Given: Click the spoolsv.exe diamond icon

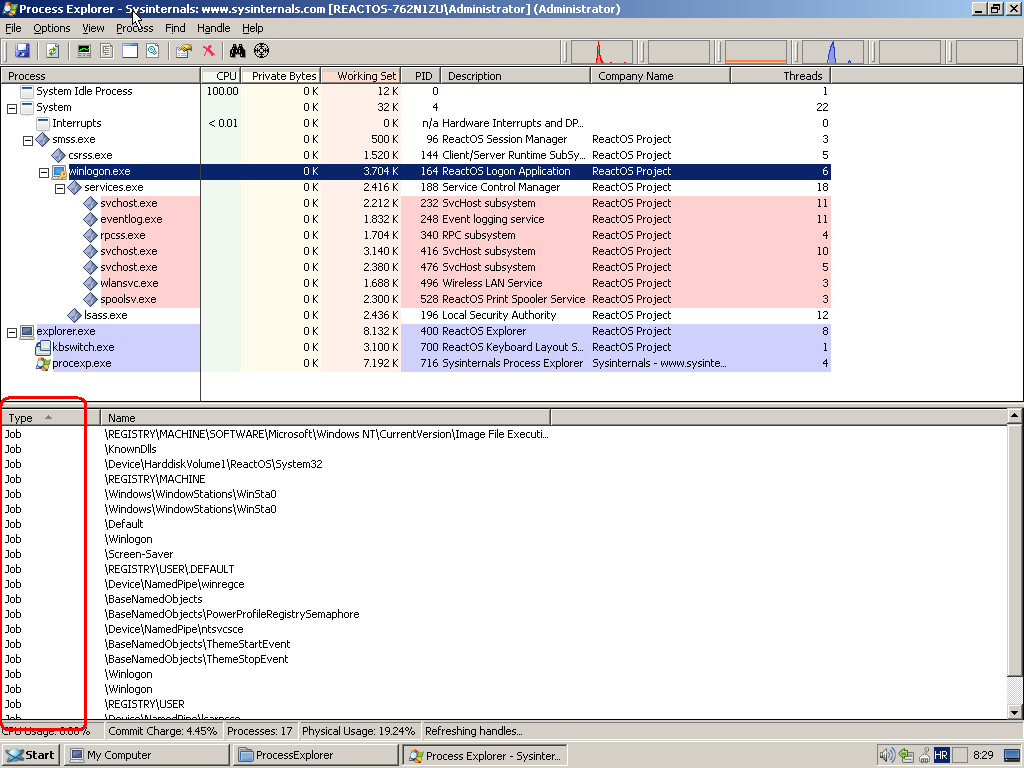Looking at the screenshot, I should 91,300.
